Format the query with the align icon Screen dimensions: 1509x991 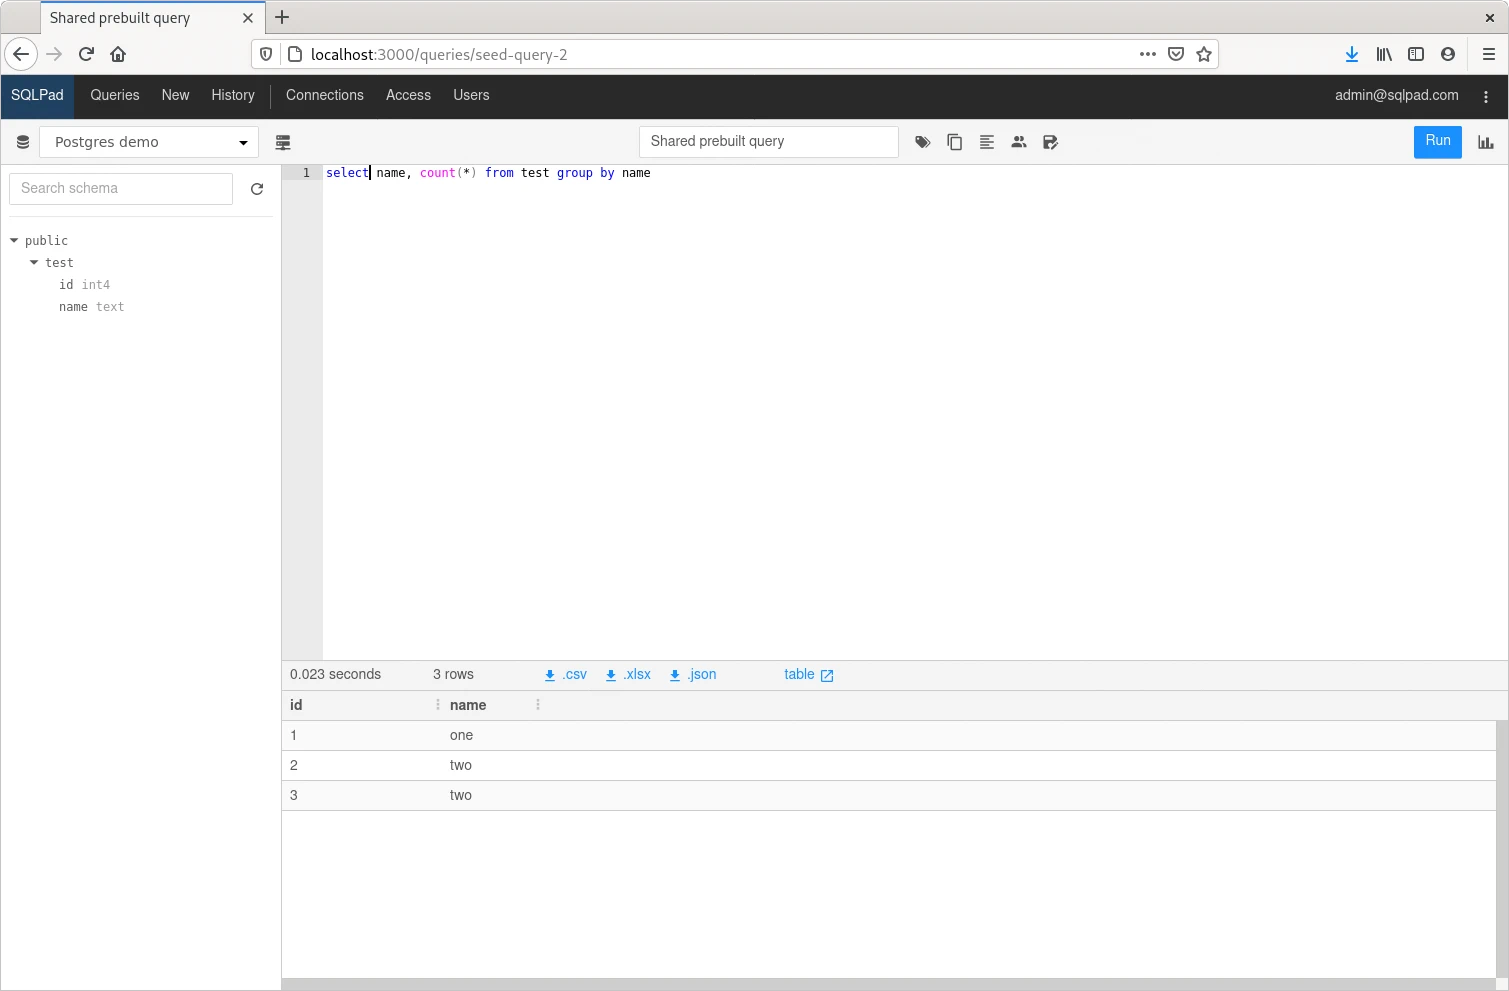(986, 142)
